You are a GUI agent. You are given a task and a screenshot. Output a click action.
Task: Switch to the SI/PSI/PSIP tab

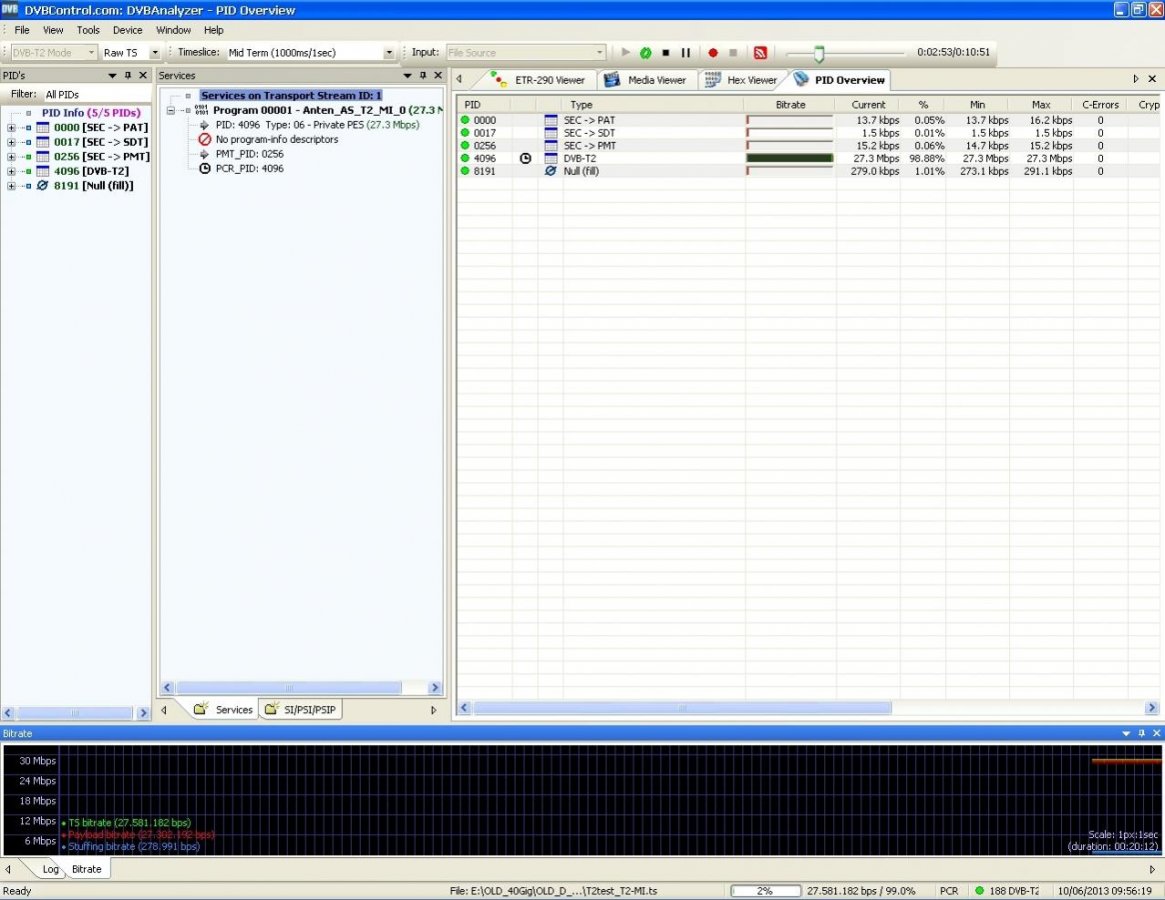click(x=300, y=710)
